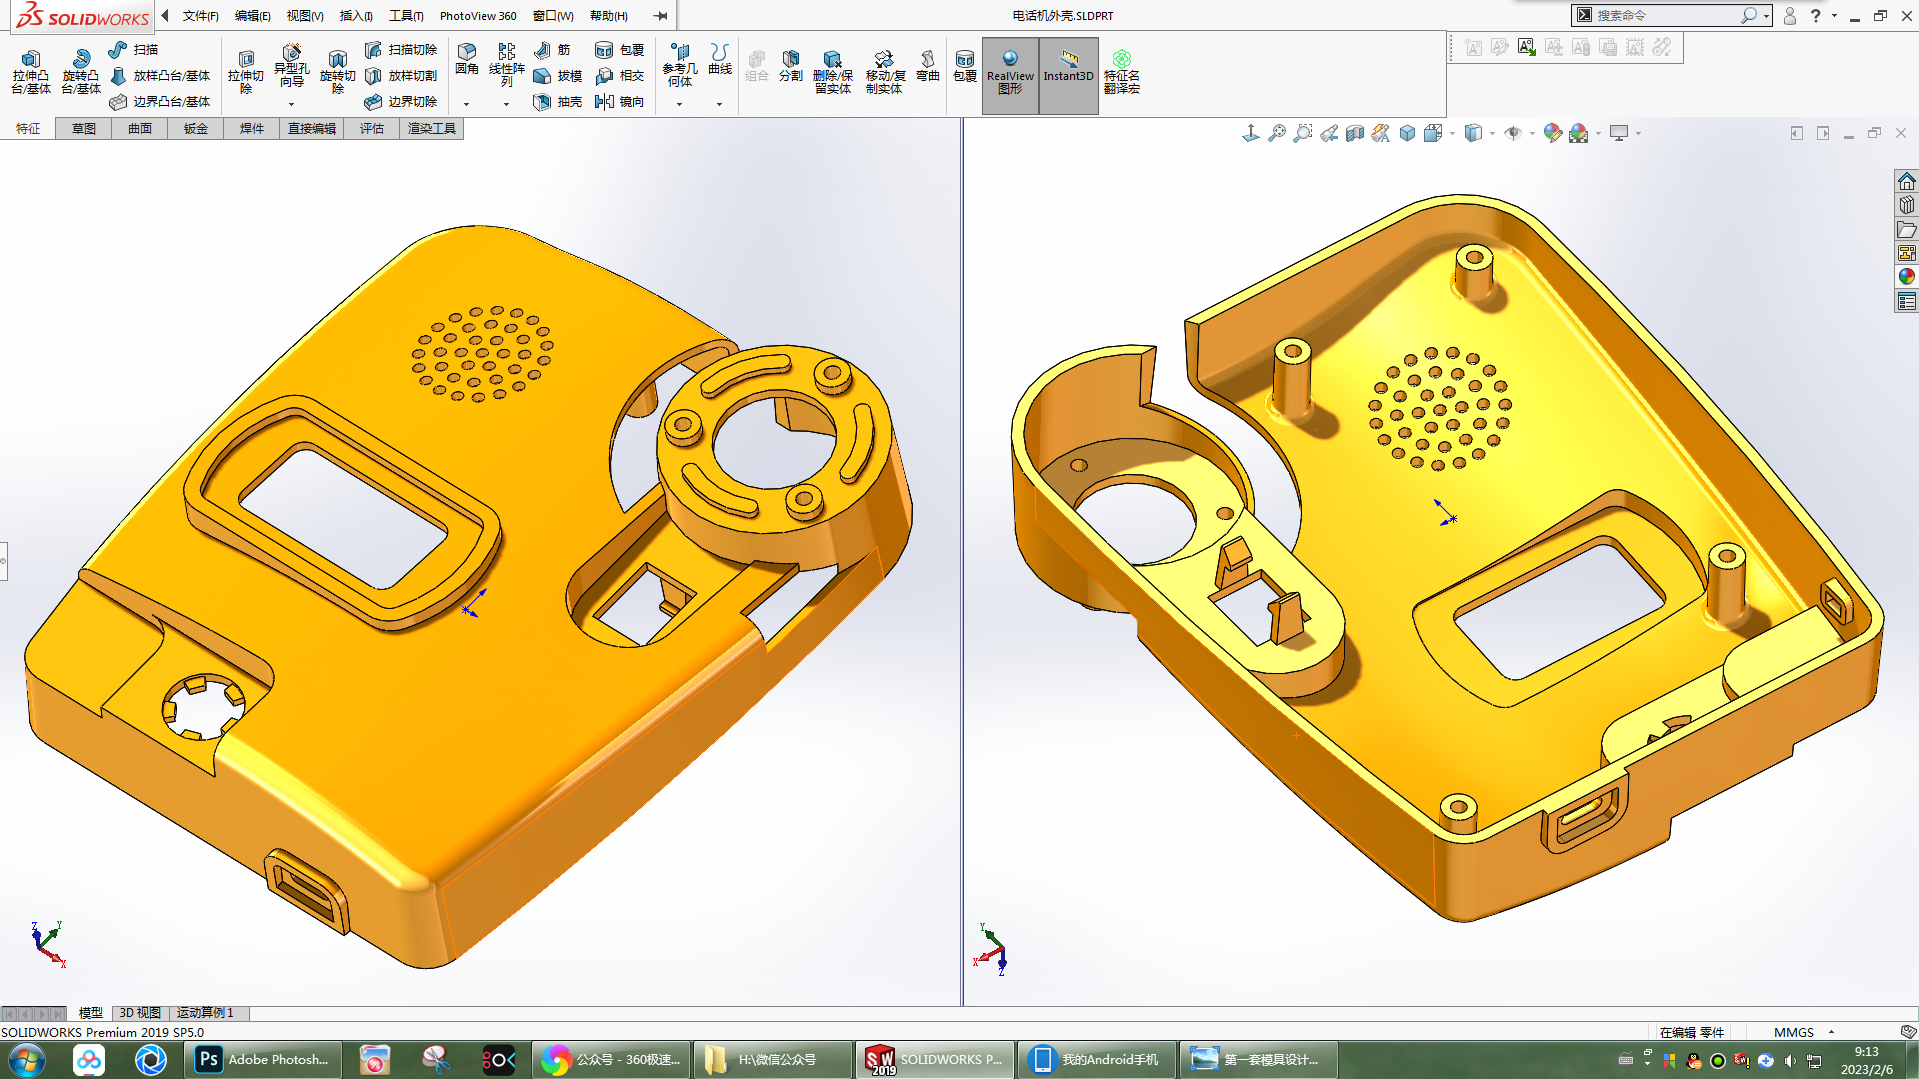The height and width of the screenshot is (1079, 1919).
Task: Open the 文件(F) File menu
Action: coord(200,16)
